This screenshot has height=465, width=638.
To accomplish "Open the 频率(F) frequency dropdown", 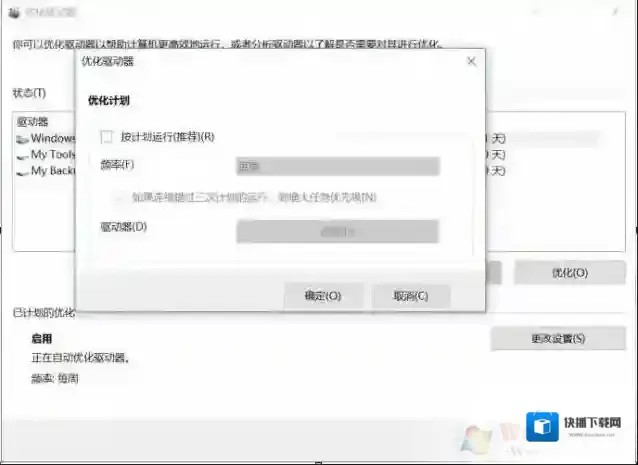I will tap(337, 166).
